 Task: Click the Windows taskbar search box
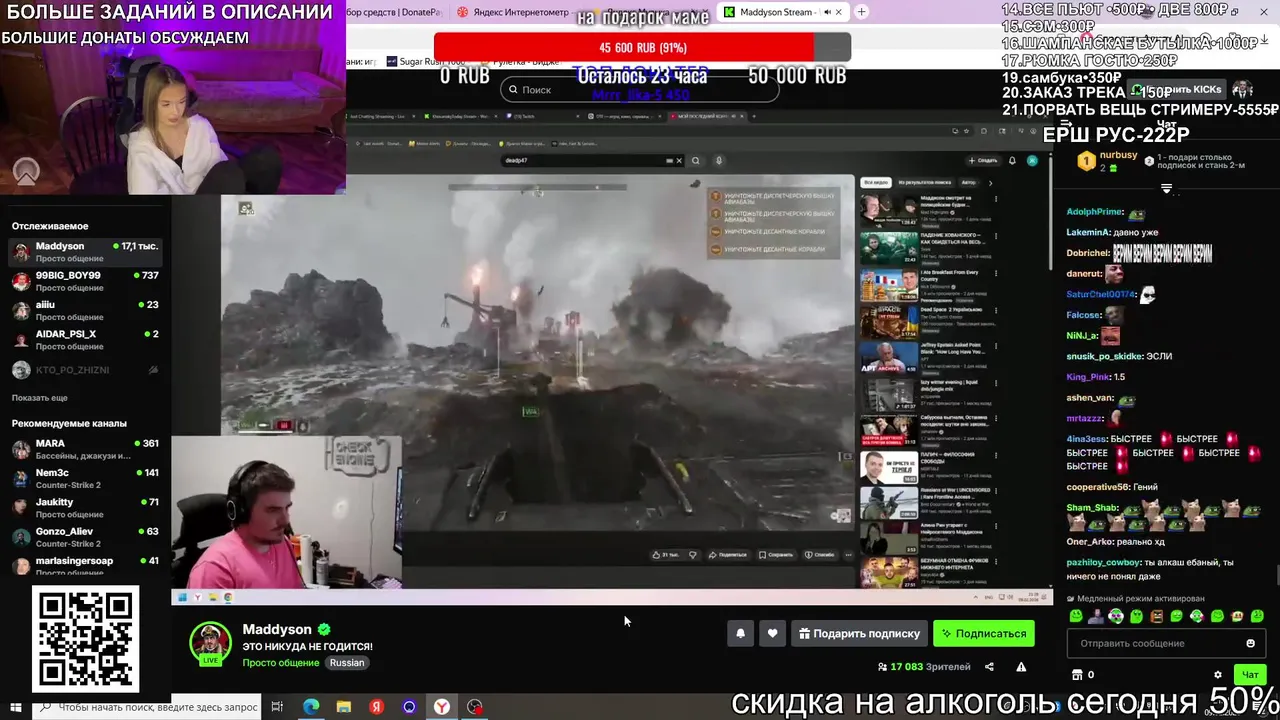pos(148,707)
